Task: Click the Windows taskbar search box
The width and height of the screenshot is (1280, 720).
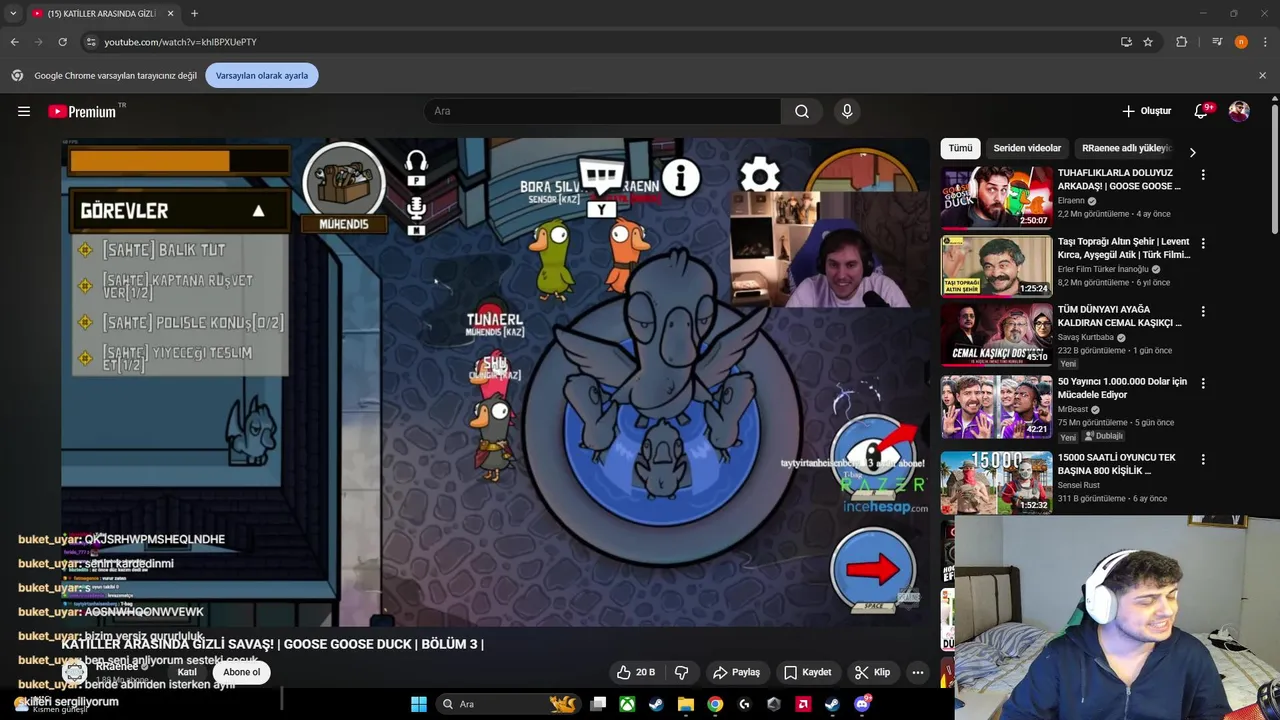Action: [x=510, y=704]
